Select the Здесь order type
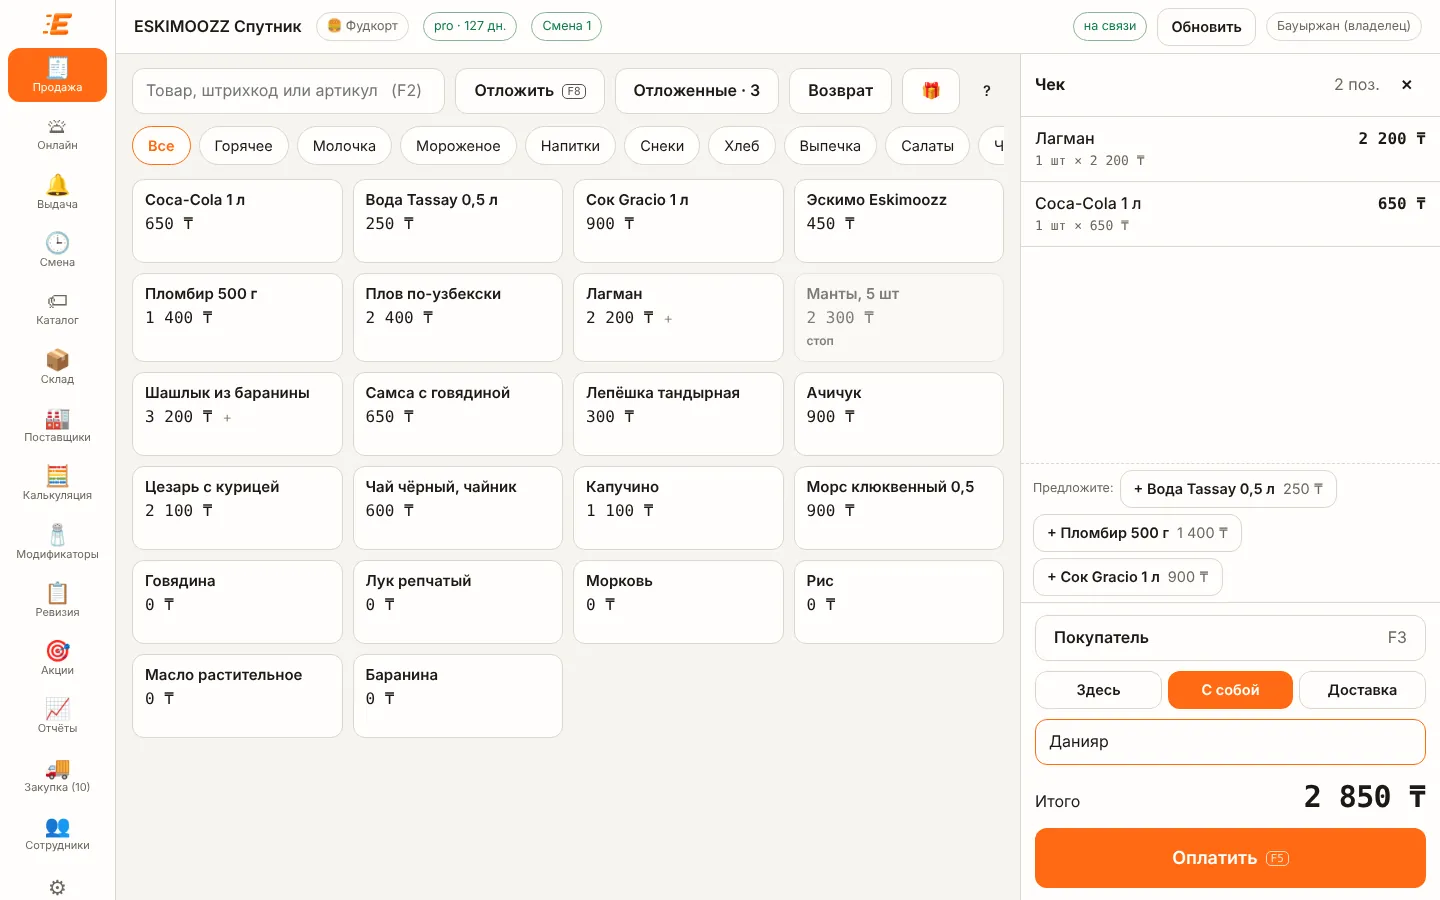 [x=1098, y=690]
